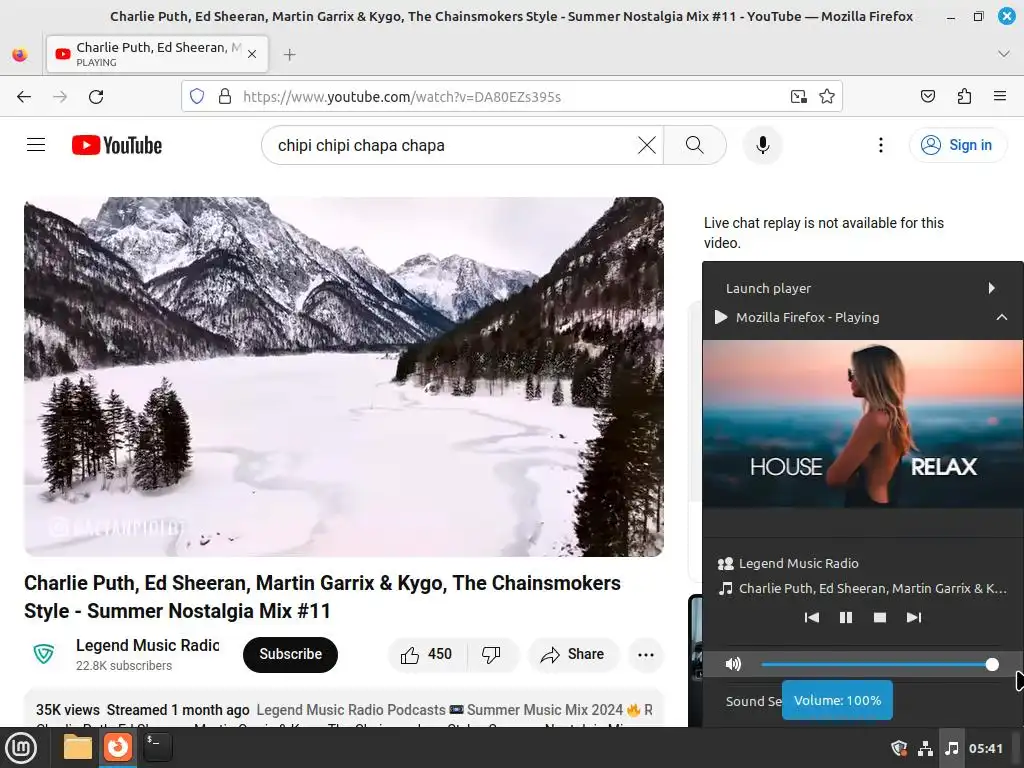Image resolution: width=1024 pixels, height=768 pixels.
Task: Go back with the browser back arrow
Action: [24, 97]
